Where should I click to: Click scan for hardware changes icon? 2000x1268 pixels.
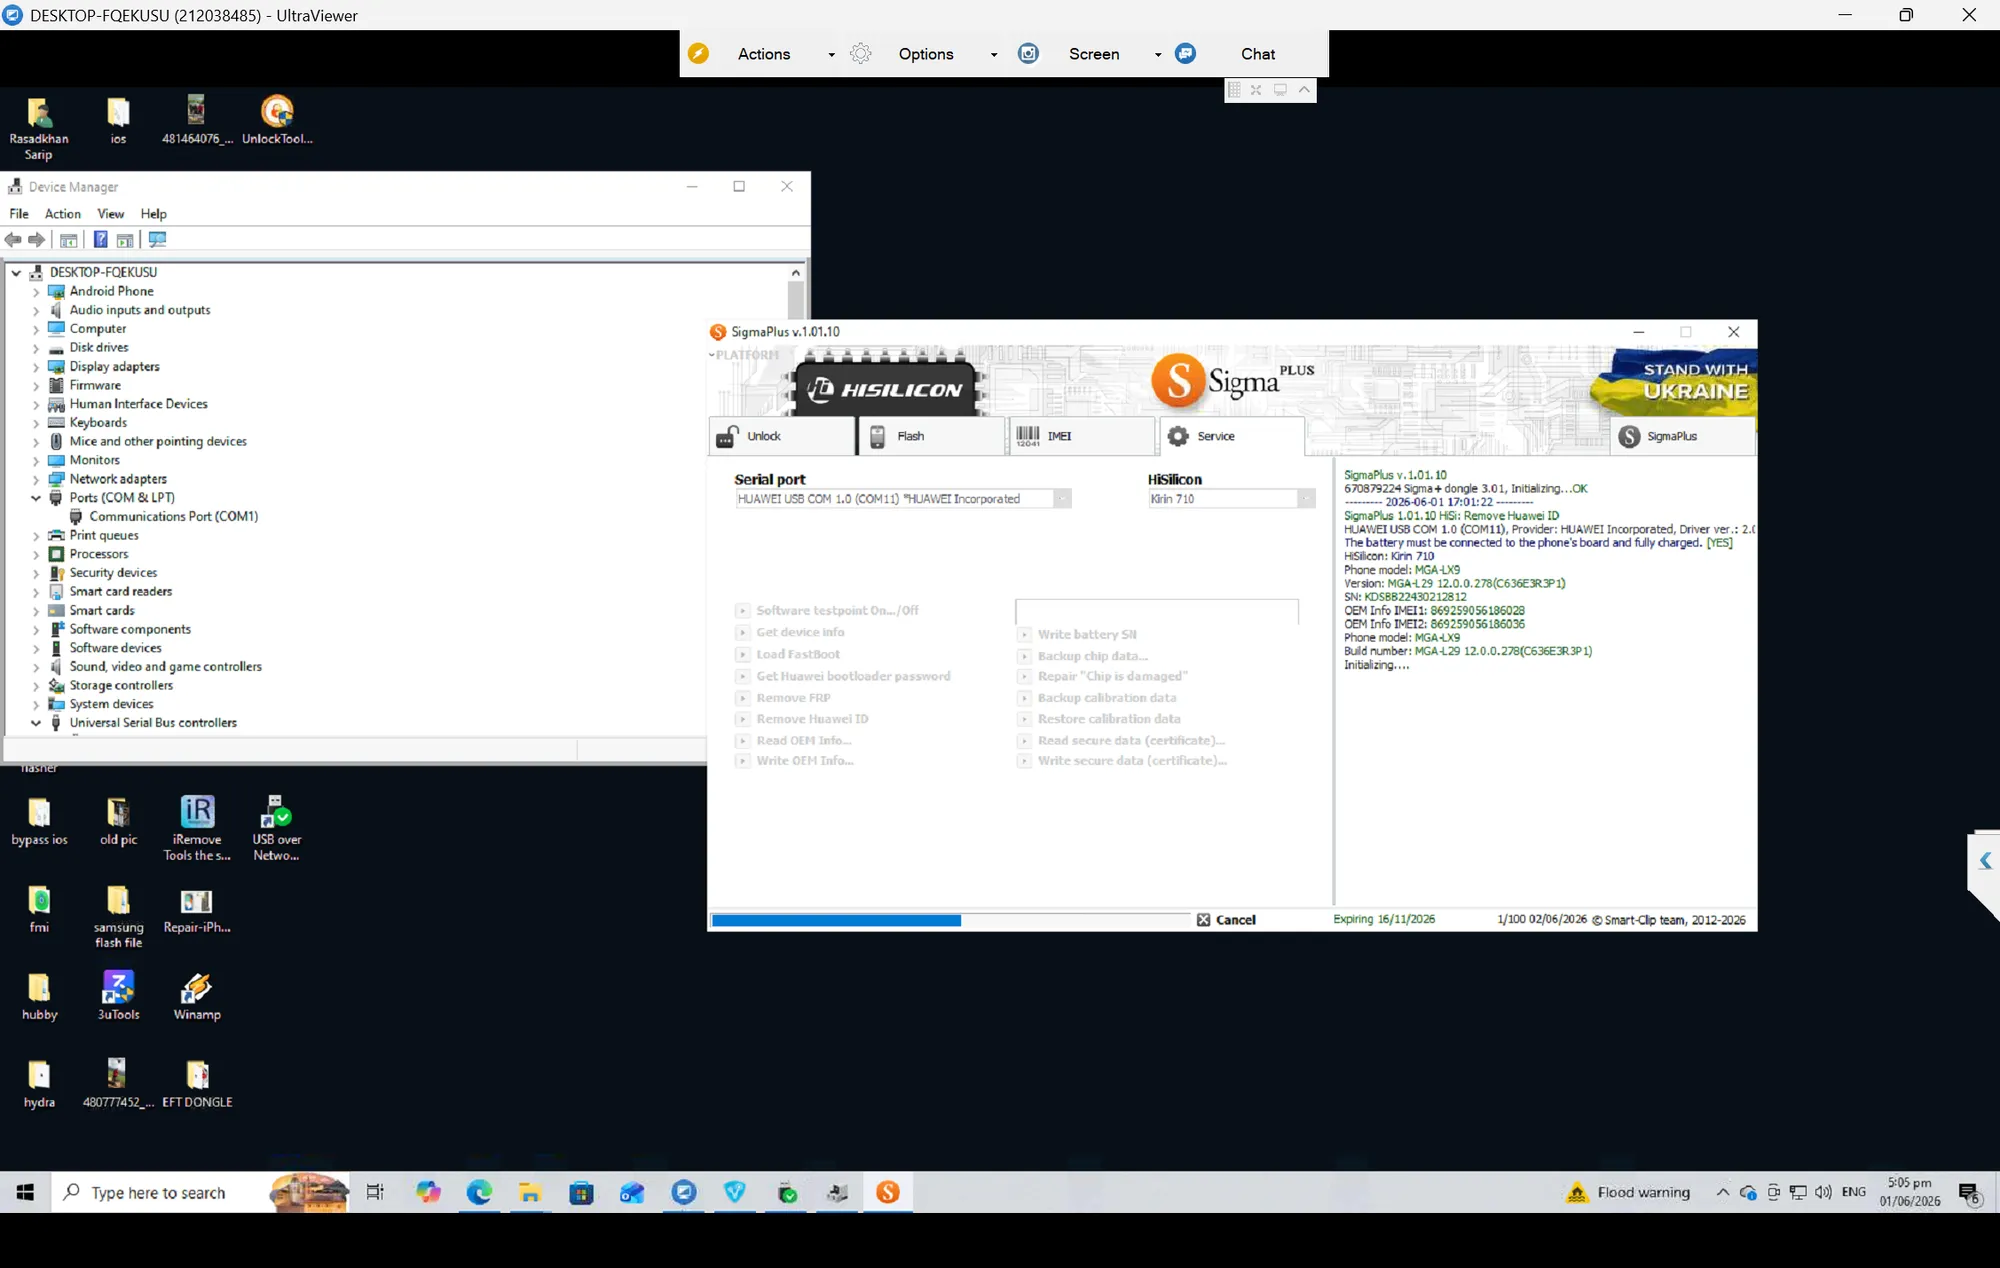pos(157,240)
